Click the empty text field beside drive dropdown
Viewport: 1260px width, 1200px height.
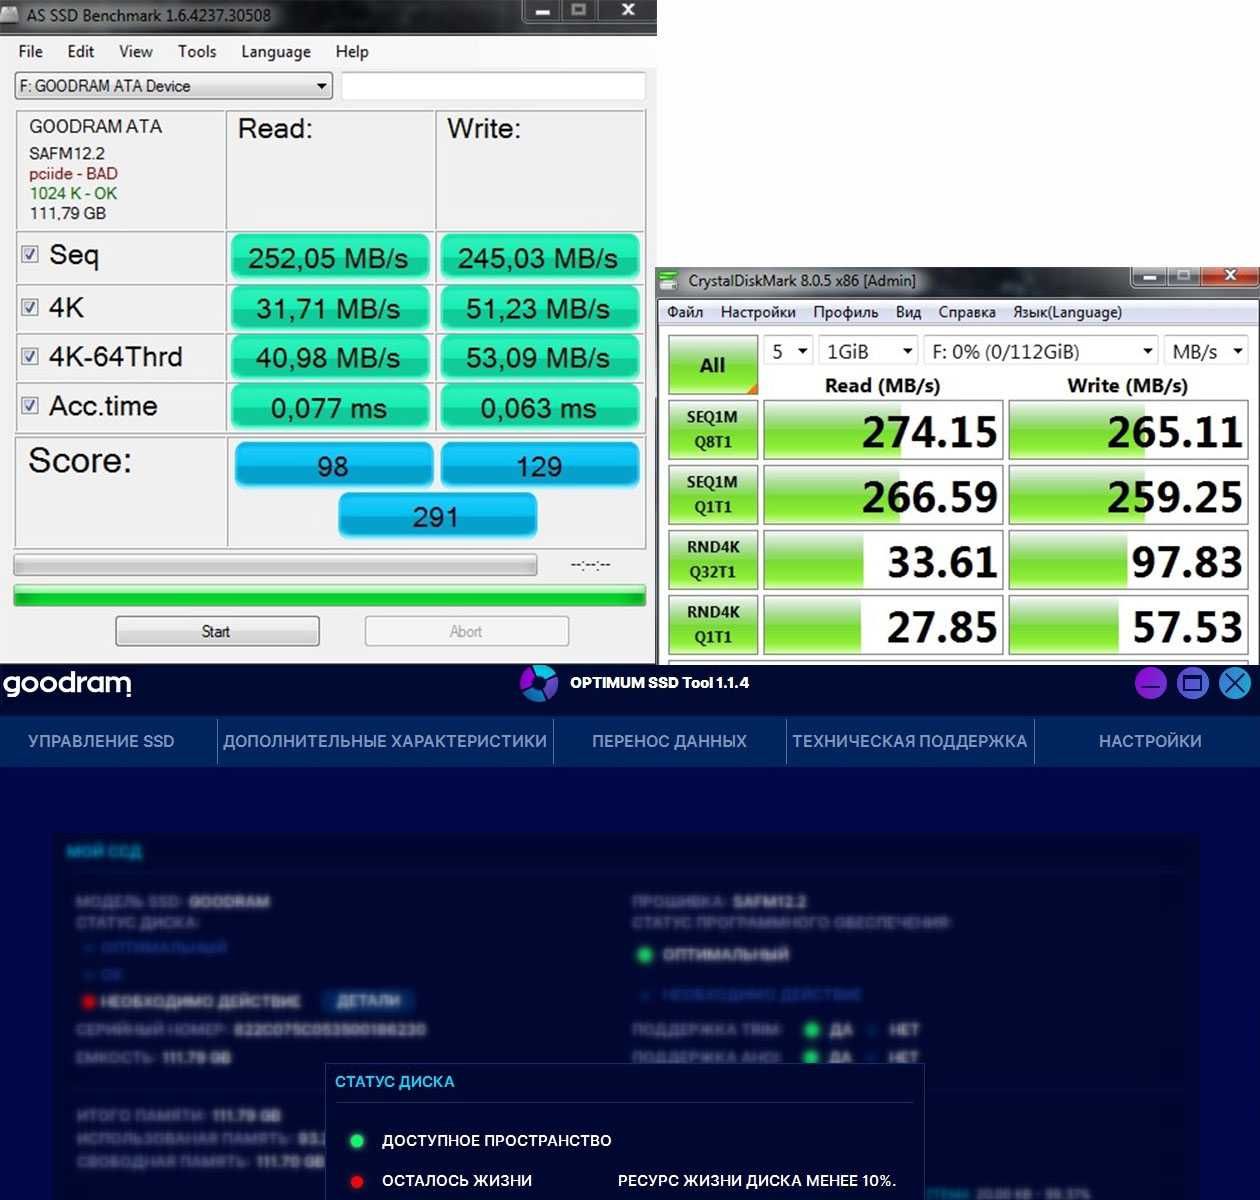tap(493, 86)
